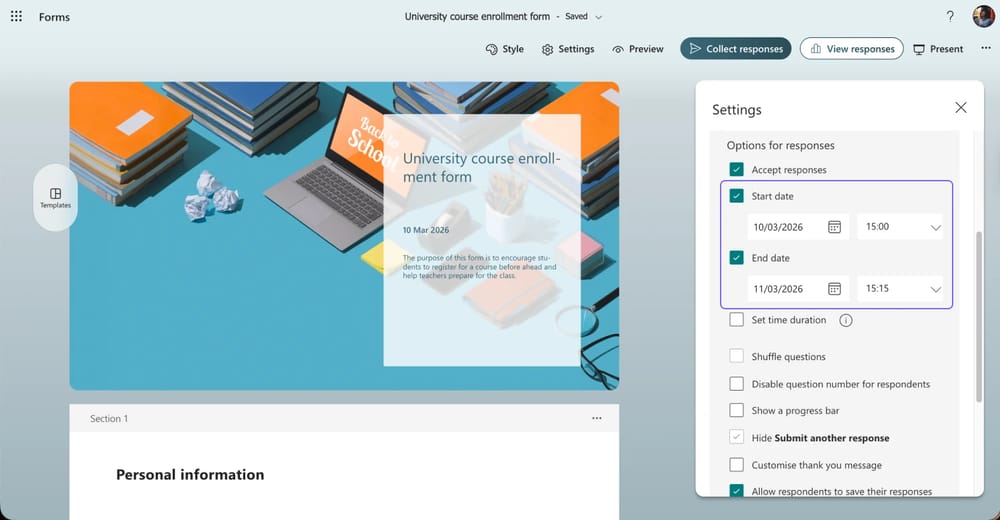Expand the start time 15:00 dropdown
The image size is (1000, 520).
coord(935,228)
